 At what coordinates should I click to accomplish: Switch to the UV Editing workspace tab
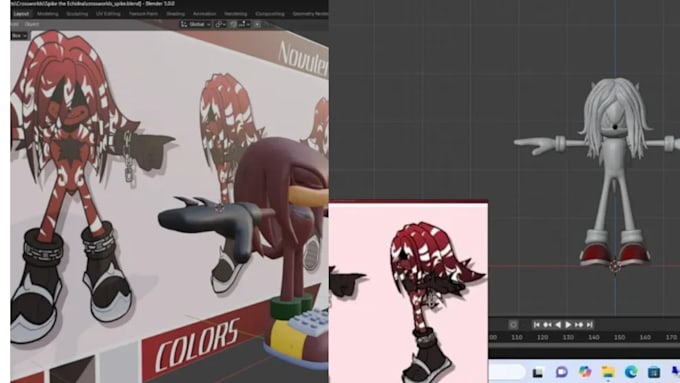click(x=108, y=14)
